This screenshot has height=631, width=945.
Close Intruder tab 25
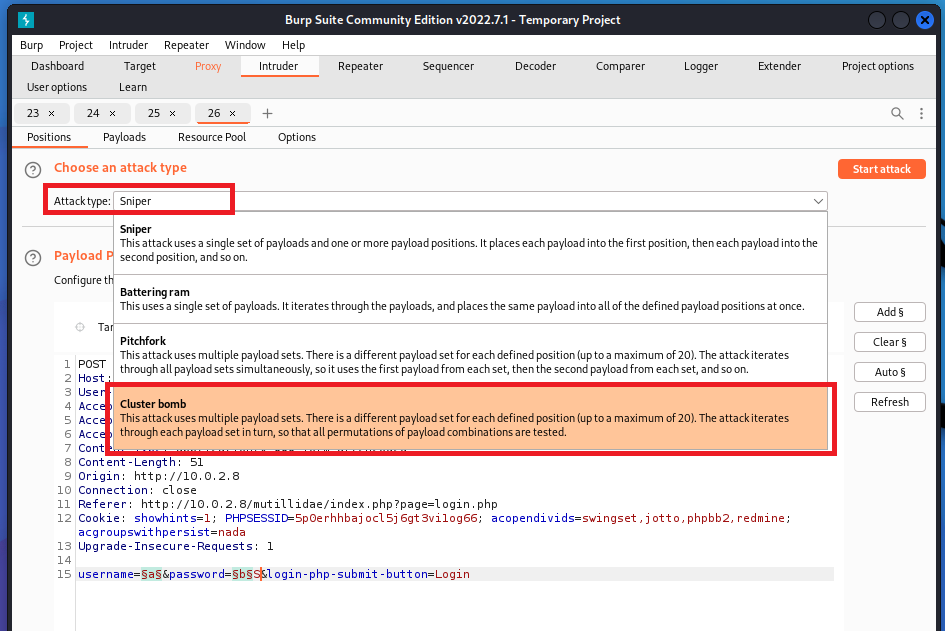172,113
